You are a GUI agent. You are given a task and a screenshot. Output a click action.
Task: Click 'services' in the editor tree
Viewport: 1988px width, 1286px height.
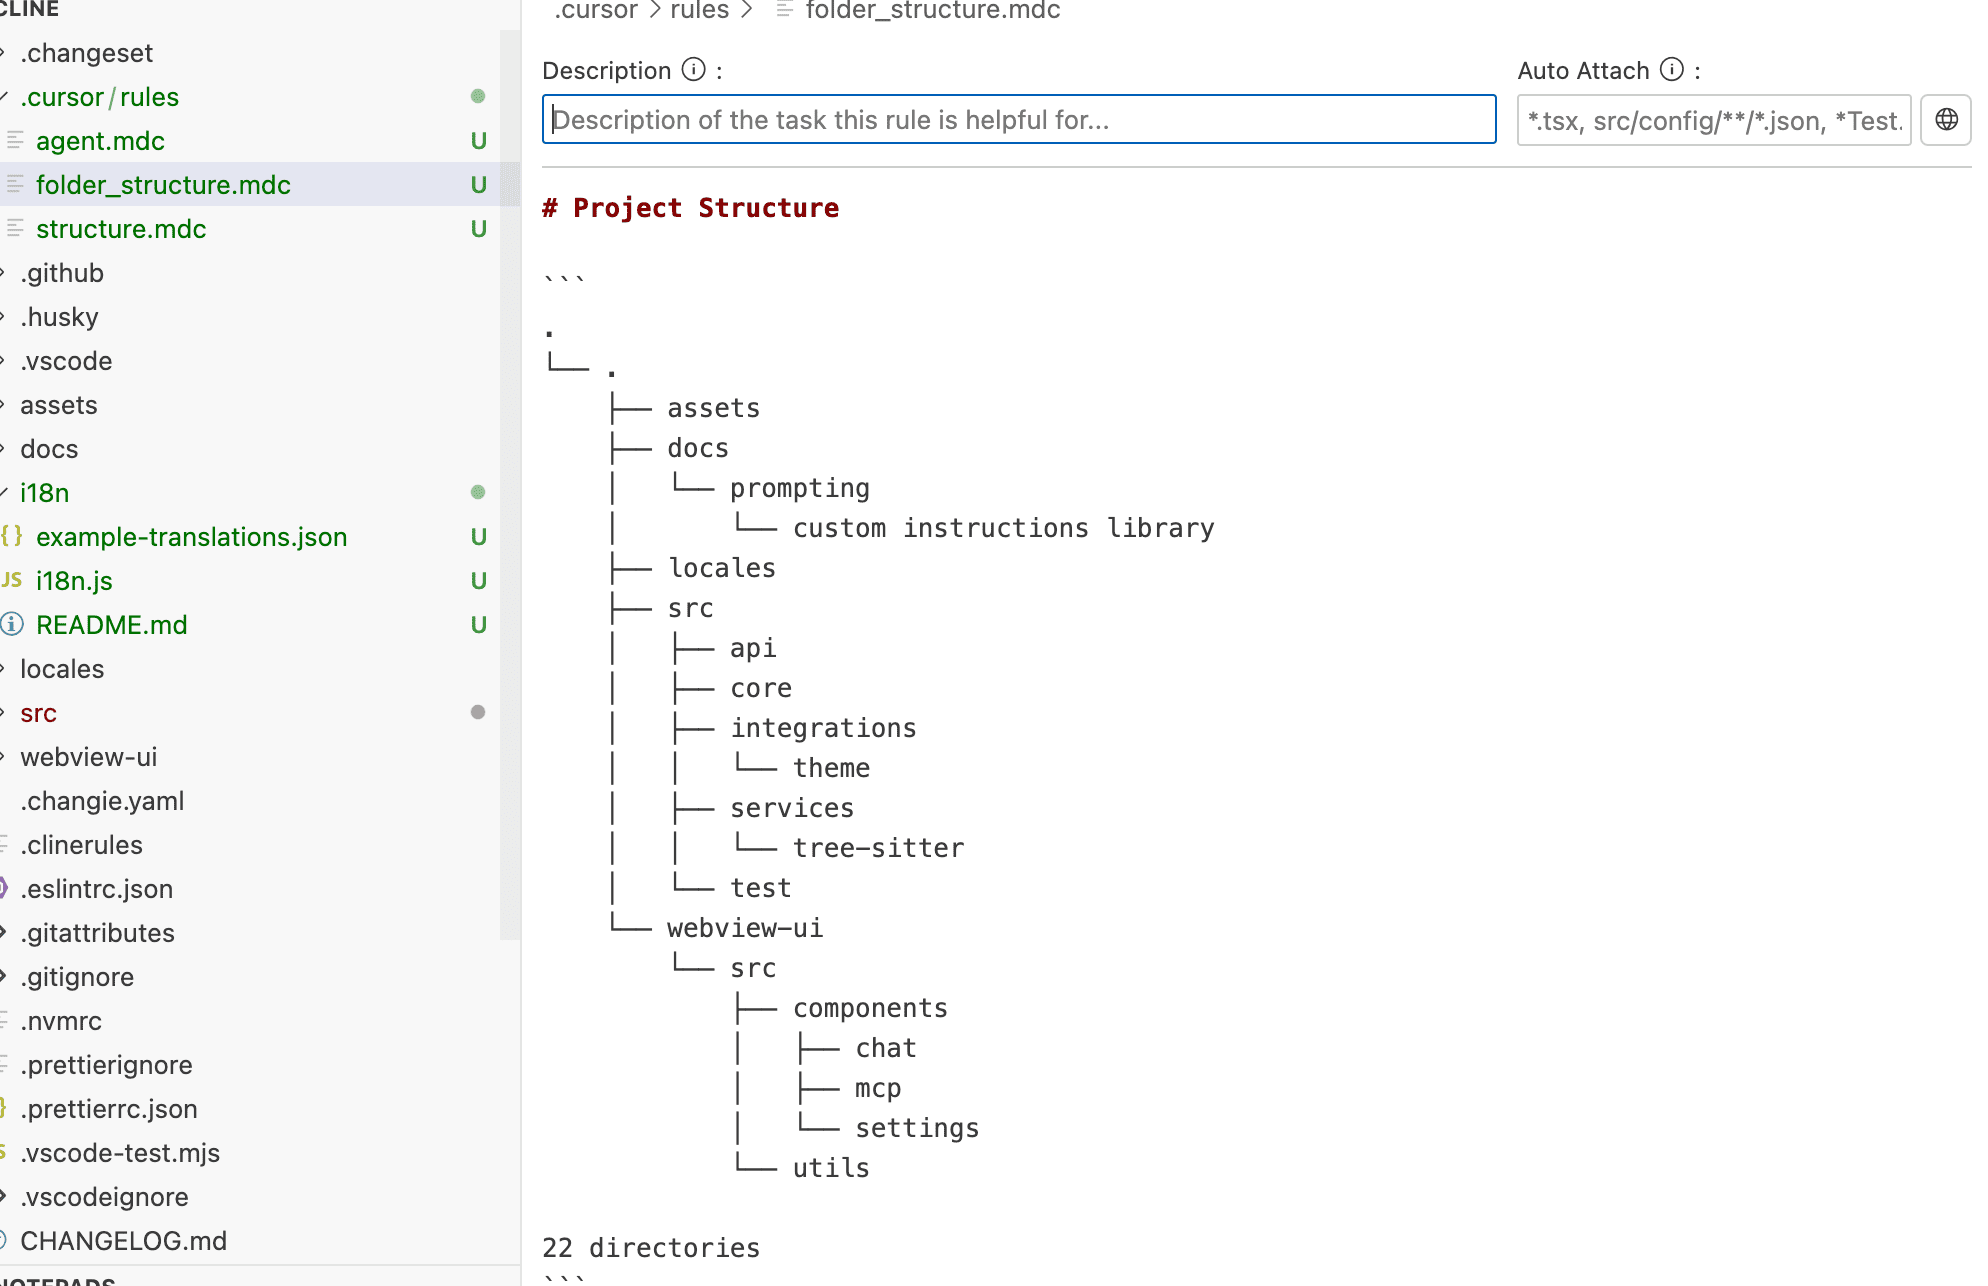[x=792, y=808]
